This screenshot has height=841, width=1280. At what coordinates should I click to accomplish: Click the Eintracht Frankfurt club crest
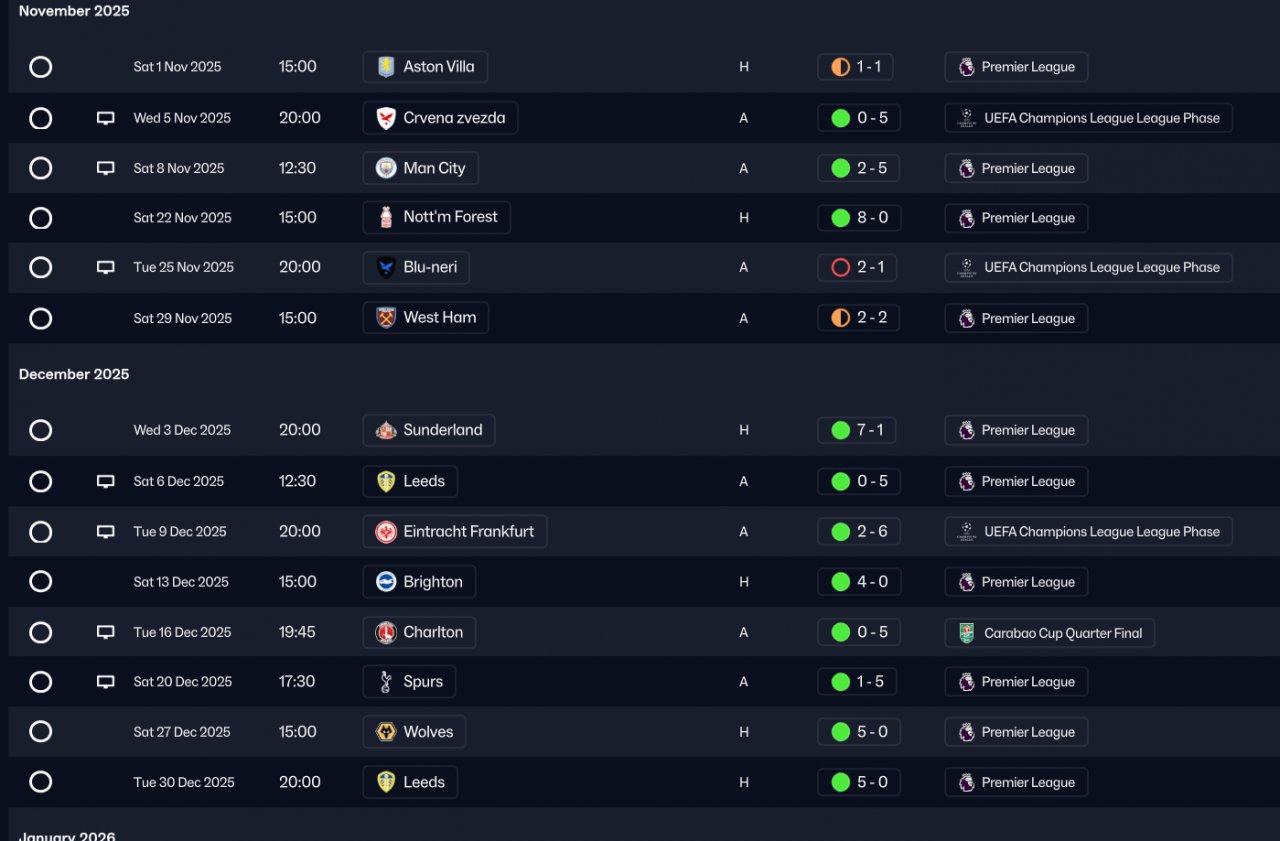coord(386,532)
